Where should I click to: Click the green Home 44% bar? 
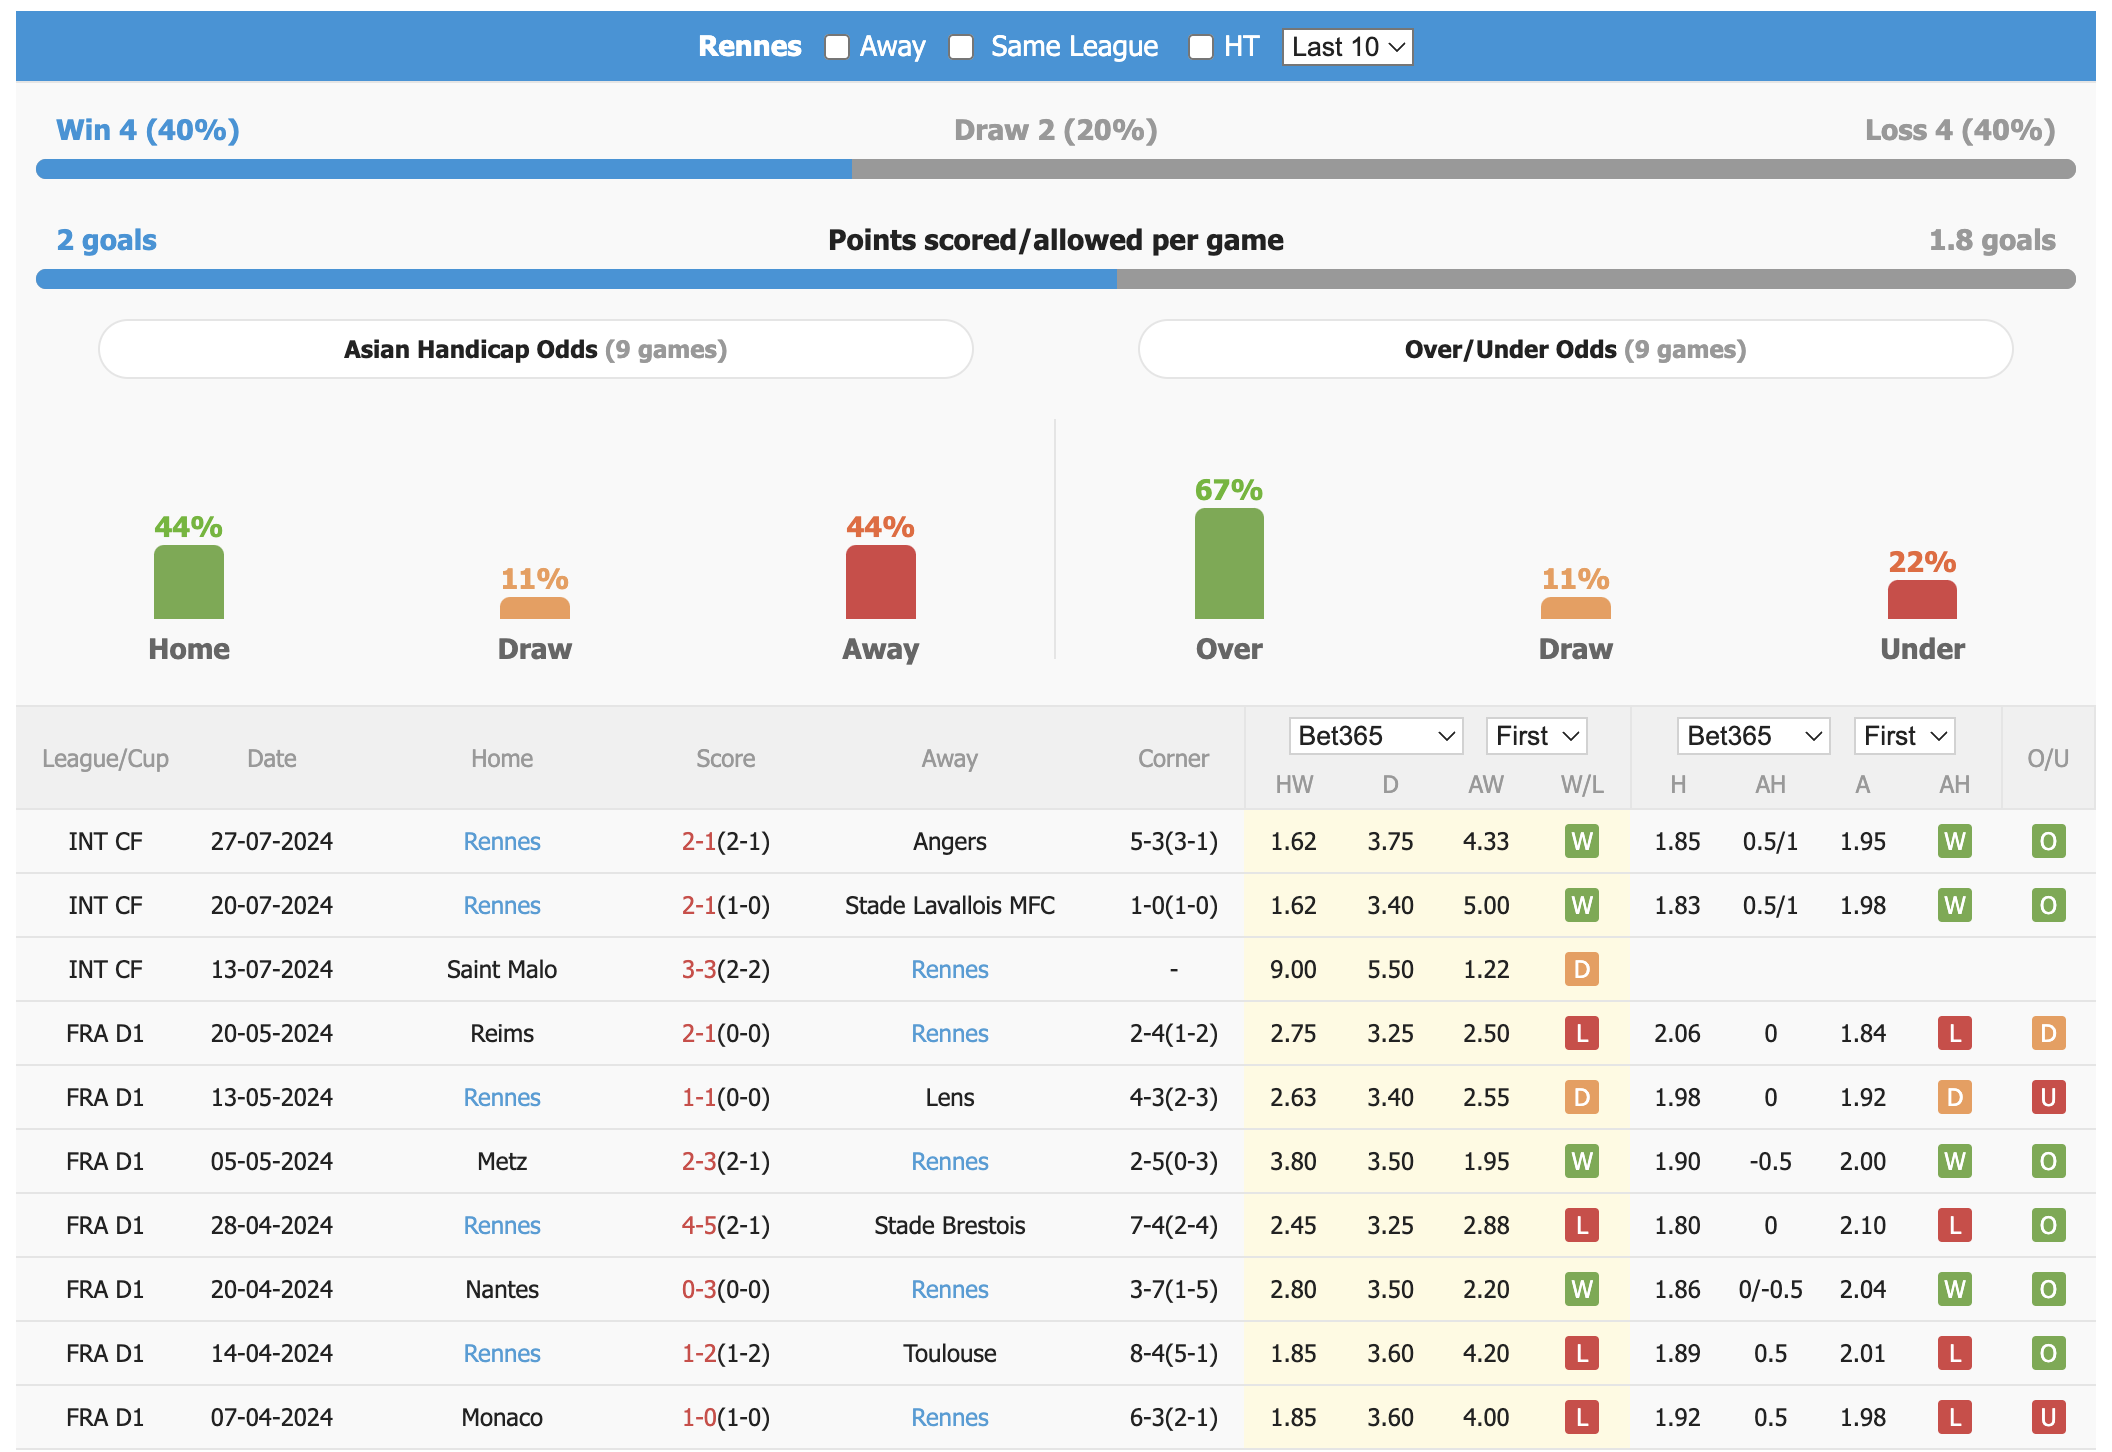[x=189, y=582]
